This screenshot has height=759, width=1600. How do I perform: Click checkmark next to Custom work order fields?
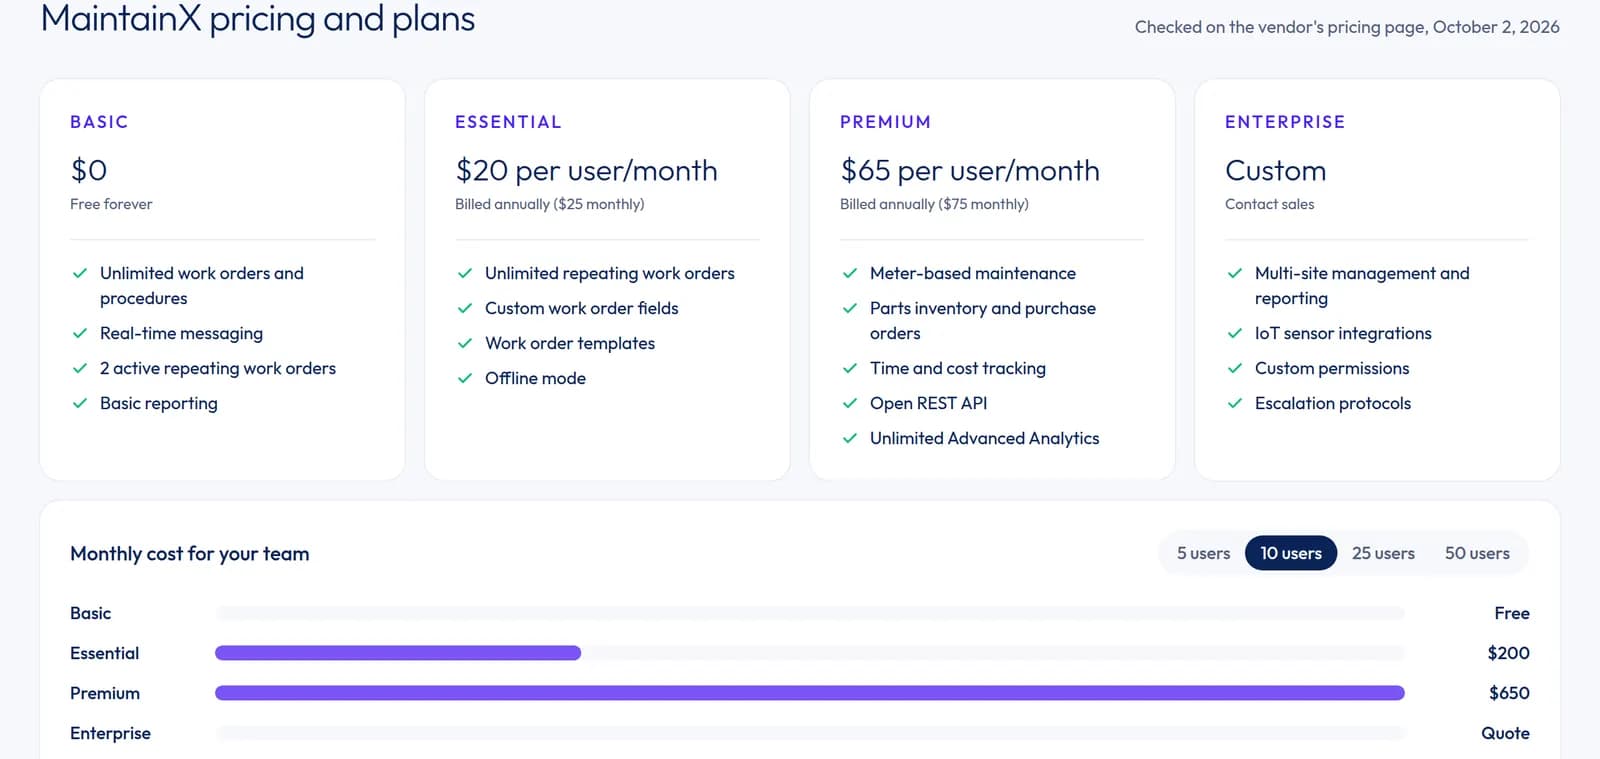point(465,308)
